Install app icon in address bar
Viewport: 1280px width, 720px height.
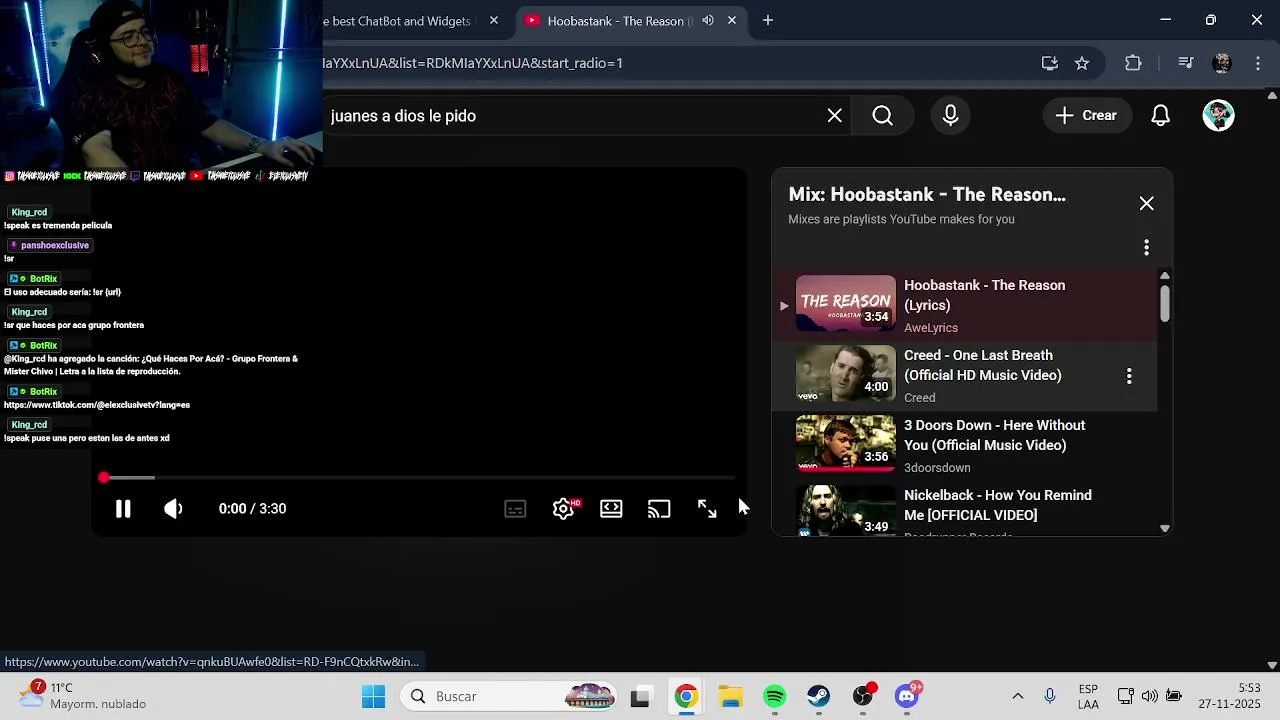click(1050, 63)
